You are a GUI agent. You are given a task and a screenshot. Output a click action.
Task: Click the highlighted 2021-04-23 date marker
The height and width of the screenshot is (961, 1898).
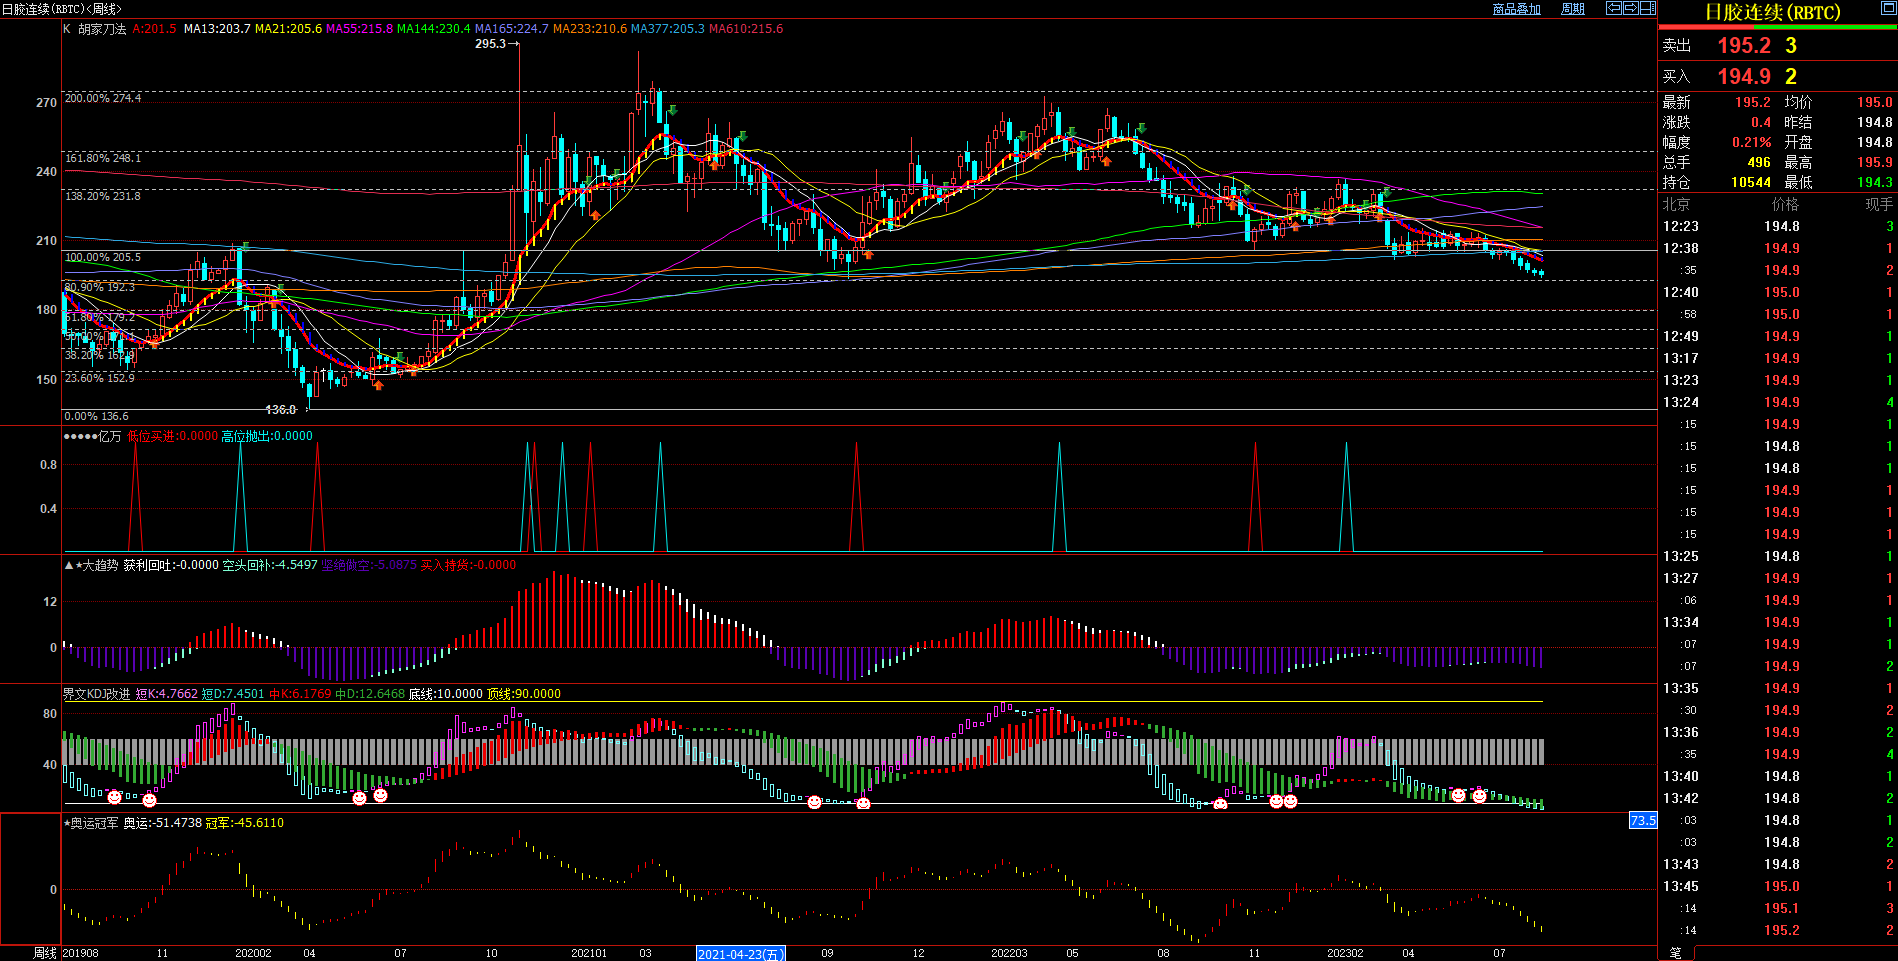tap(740, 954)
